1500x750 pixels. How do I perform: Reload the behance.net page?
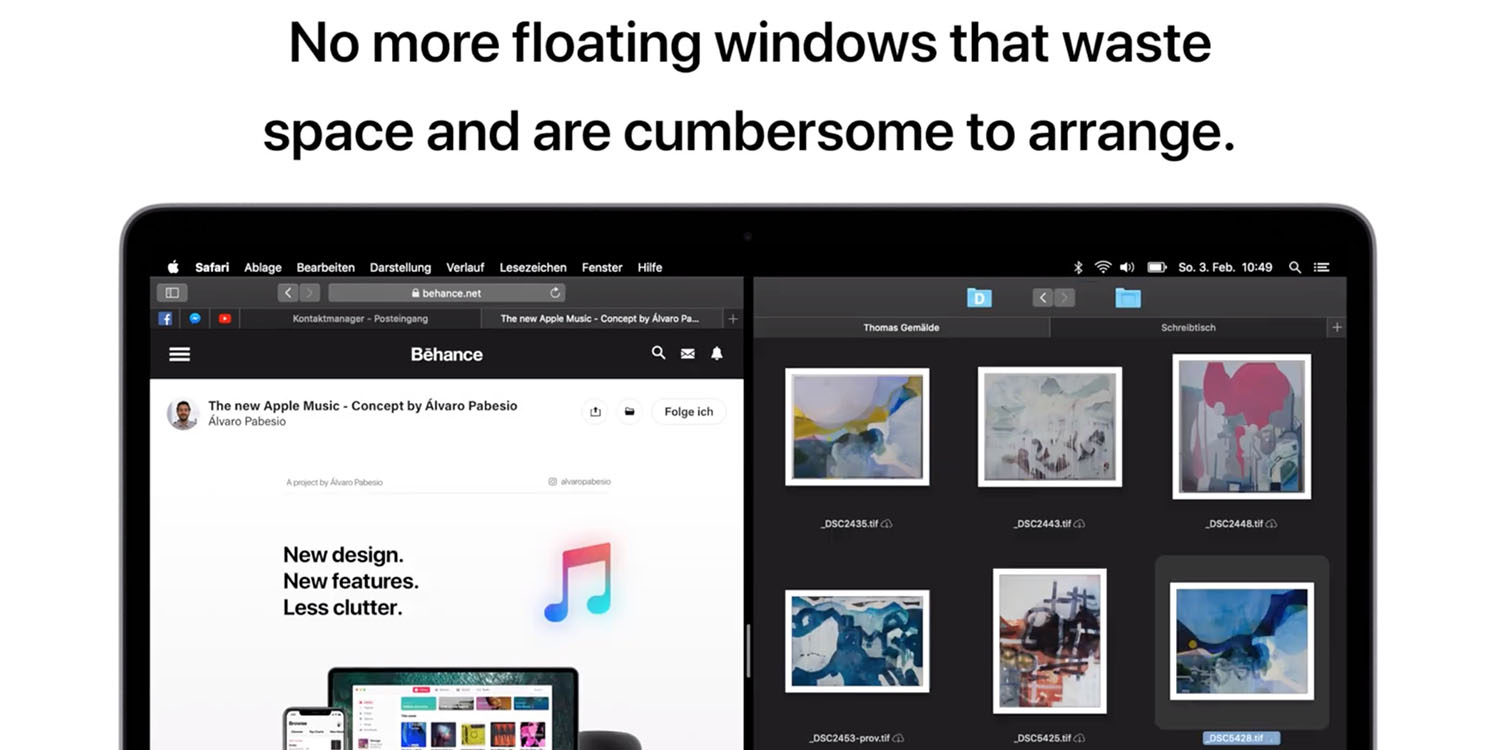pyautogui.click(x=555, y=293)
